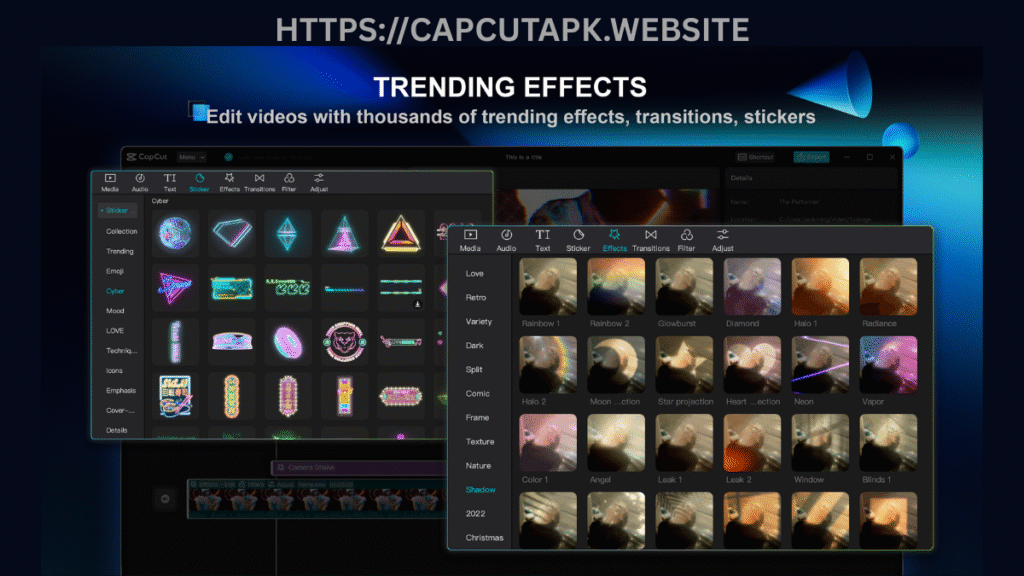Choose the Leak 1 effect thumbnail
1024x576 pixels.
684,442
